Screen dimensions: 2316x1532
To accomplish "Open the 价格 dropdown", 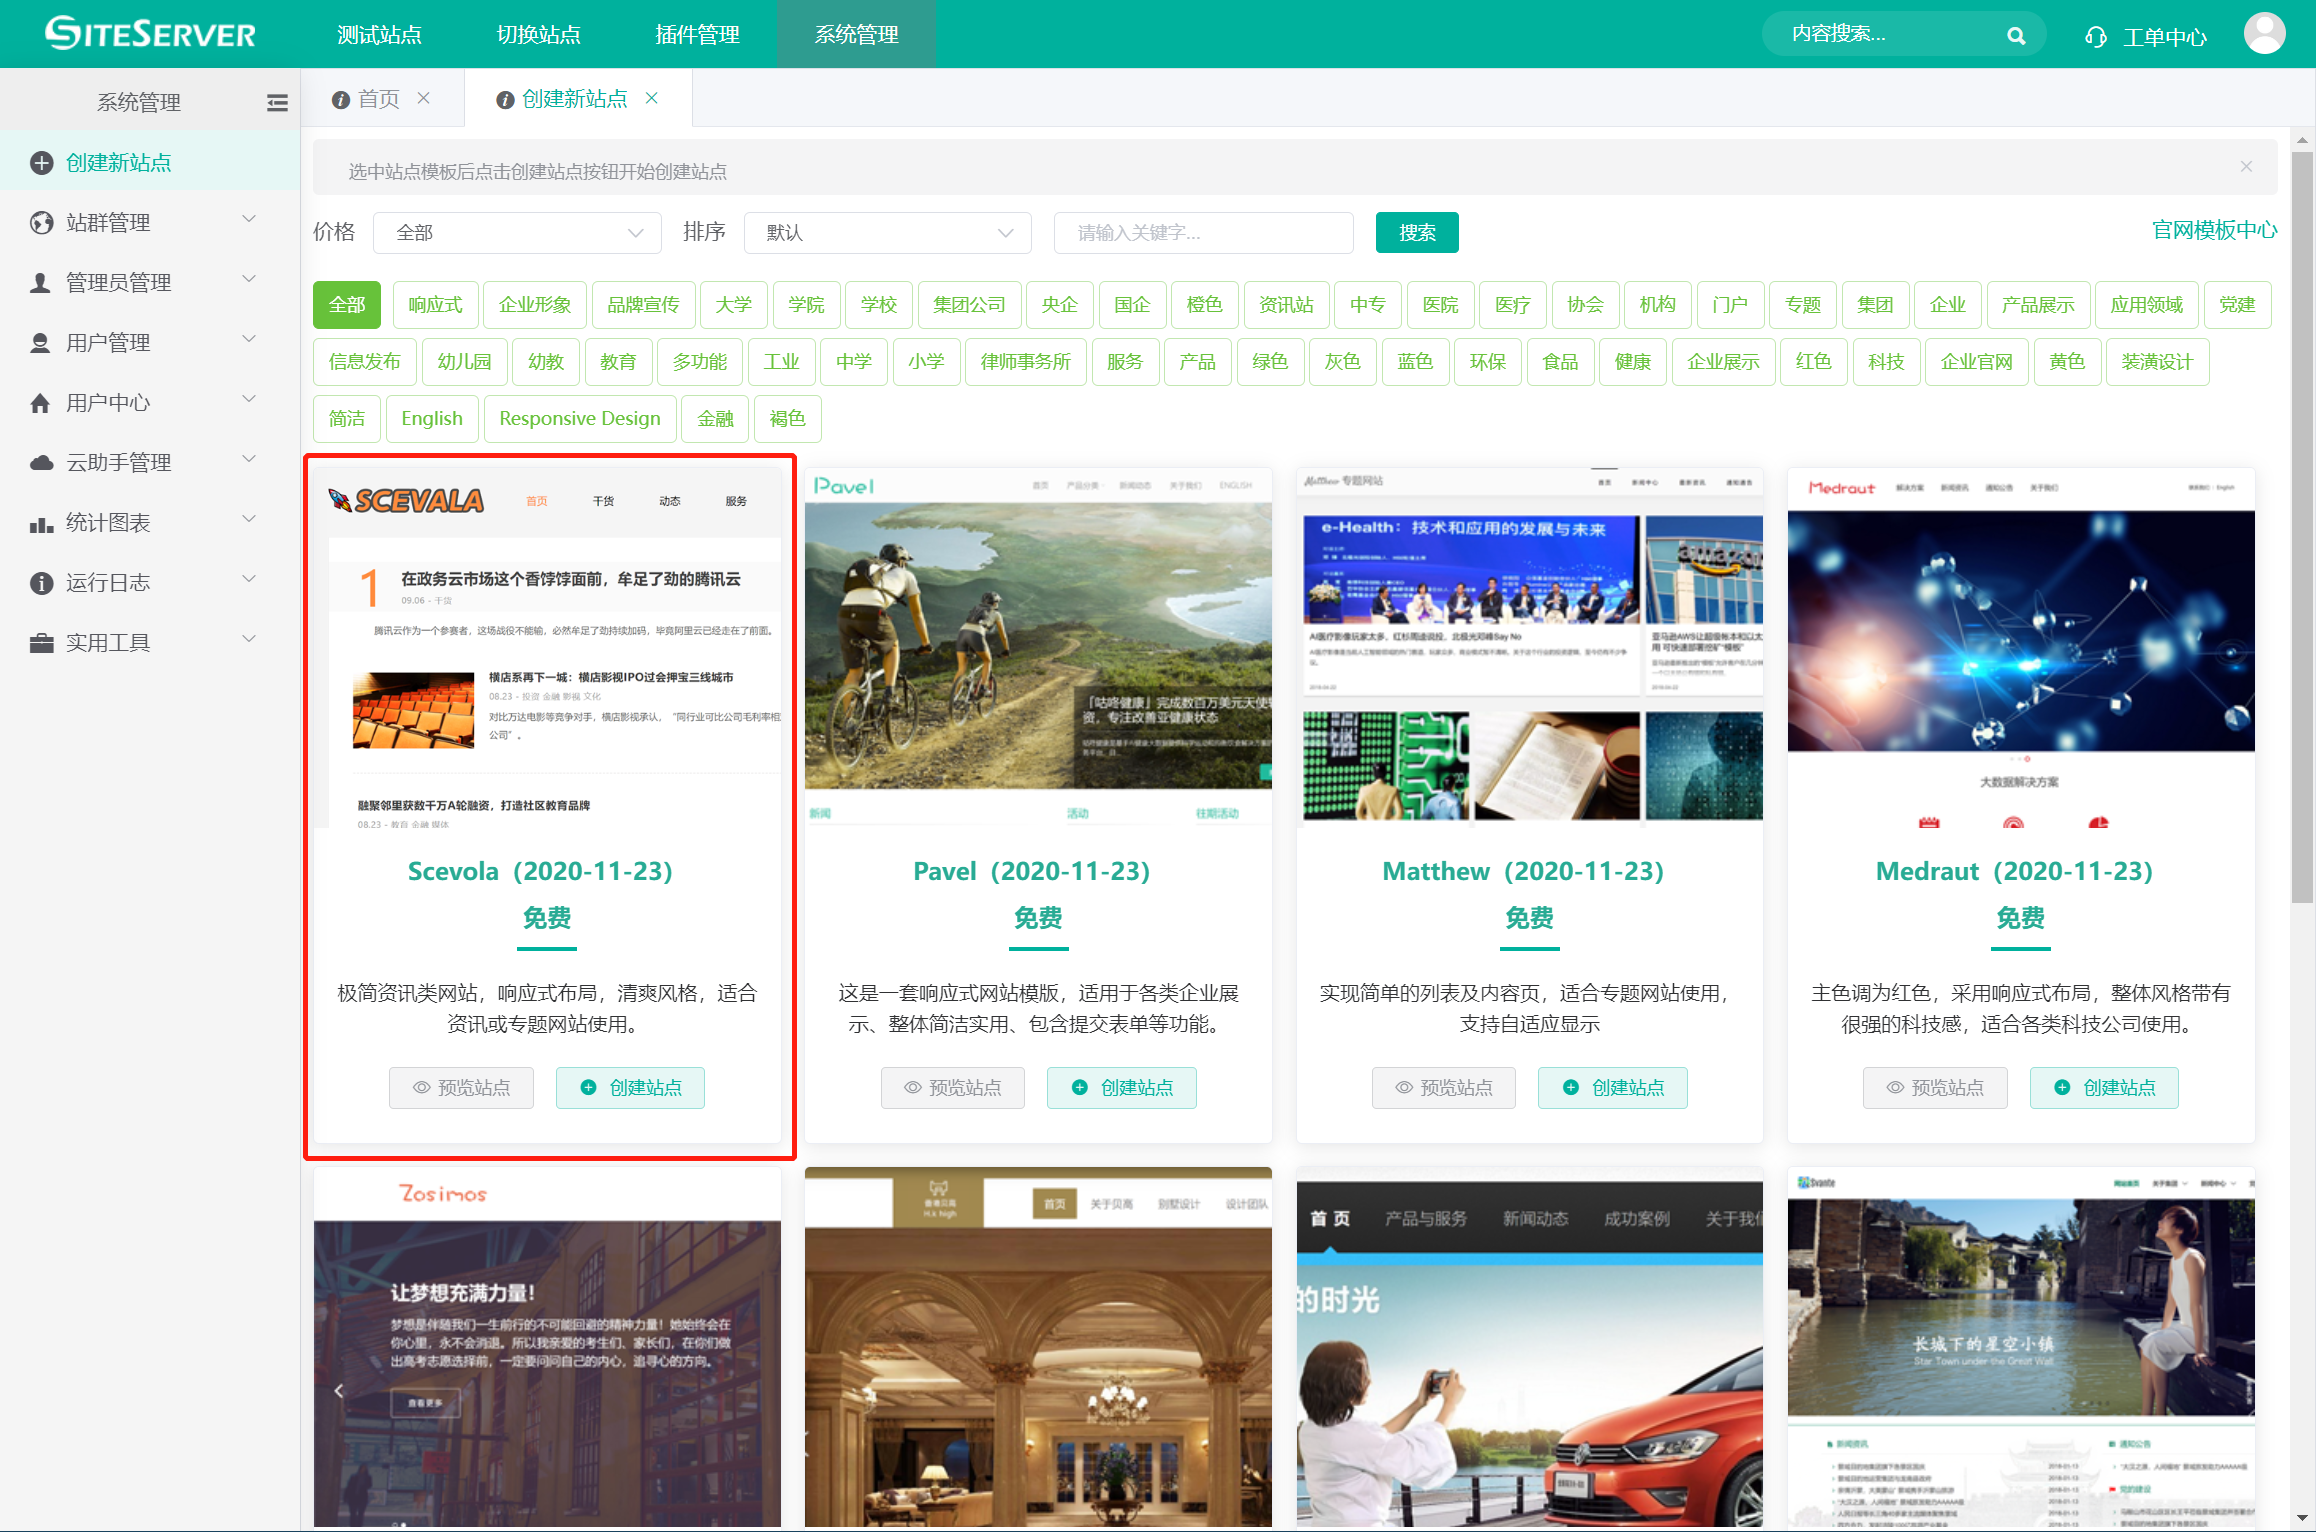I will [517, 233].
